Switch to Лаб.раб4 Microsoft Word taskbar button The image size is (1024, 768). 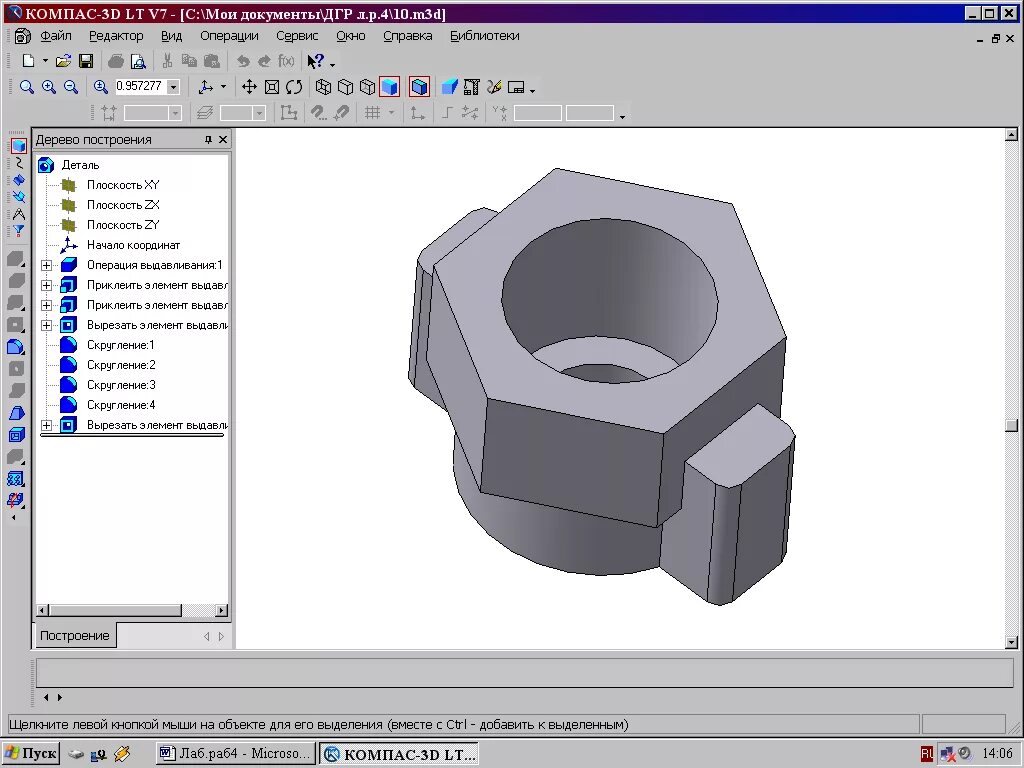coord(236,754)
